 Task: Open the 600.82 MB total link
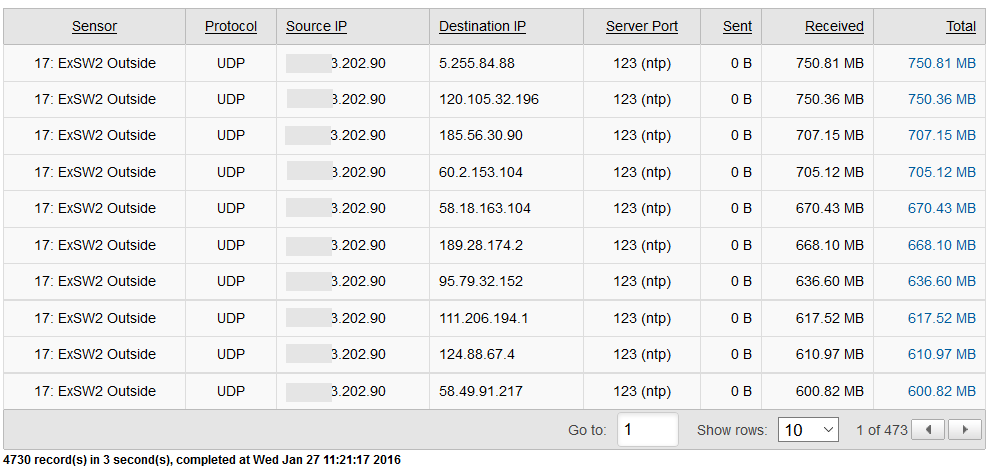pyautogui.click(x=941, y=391)
